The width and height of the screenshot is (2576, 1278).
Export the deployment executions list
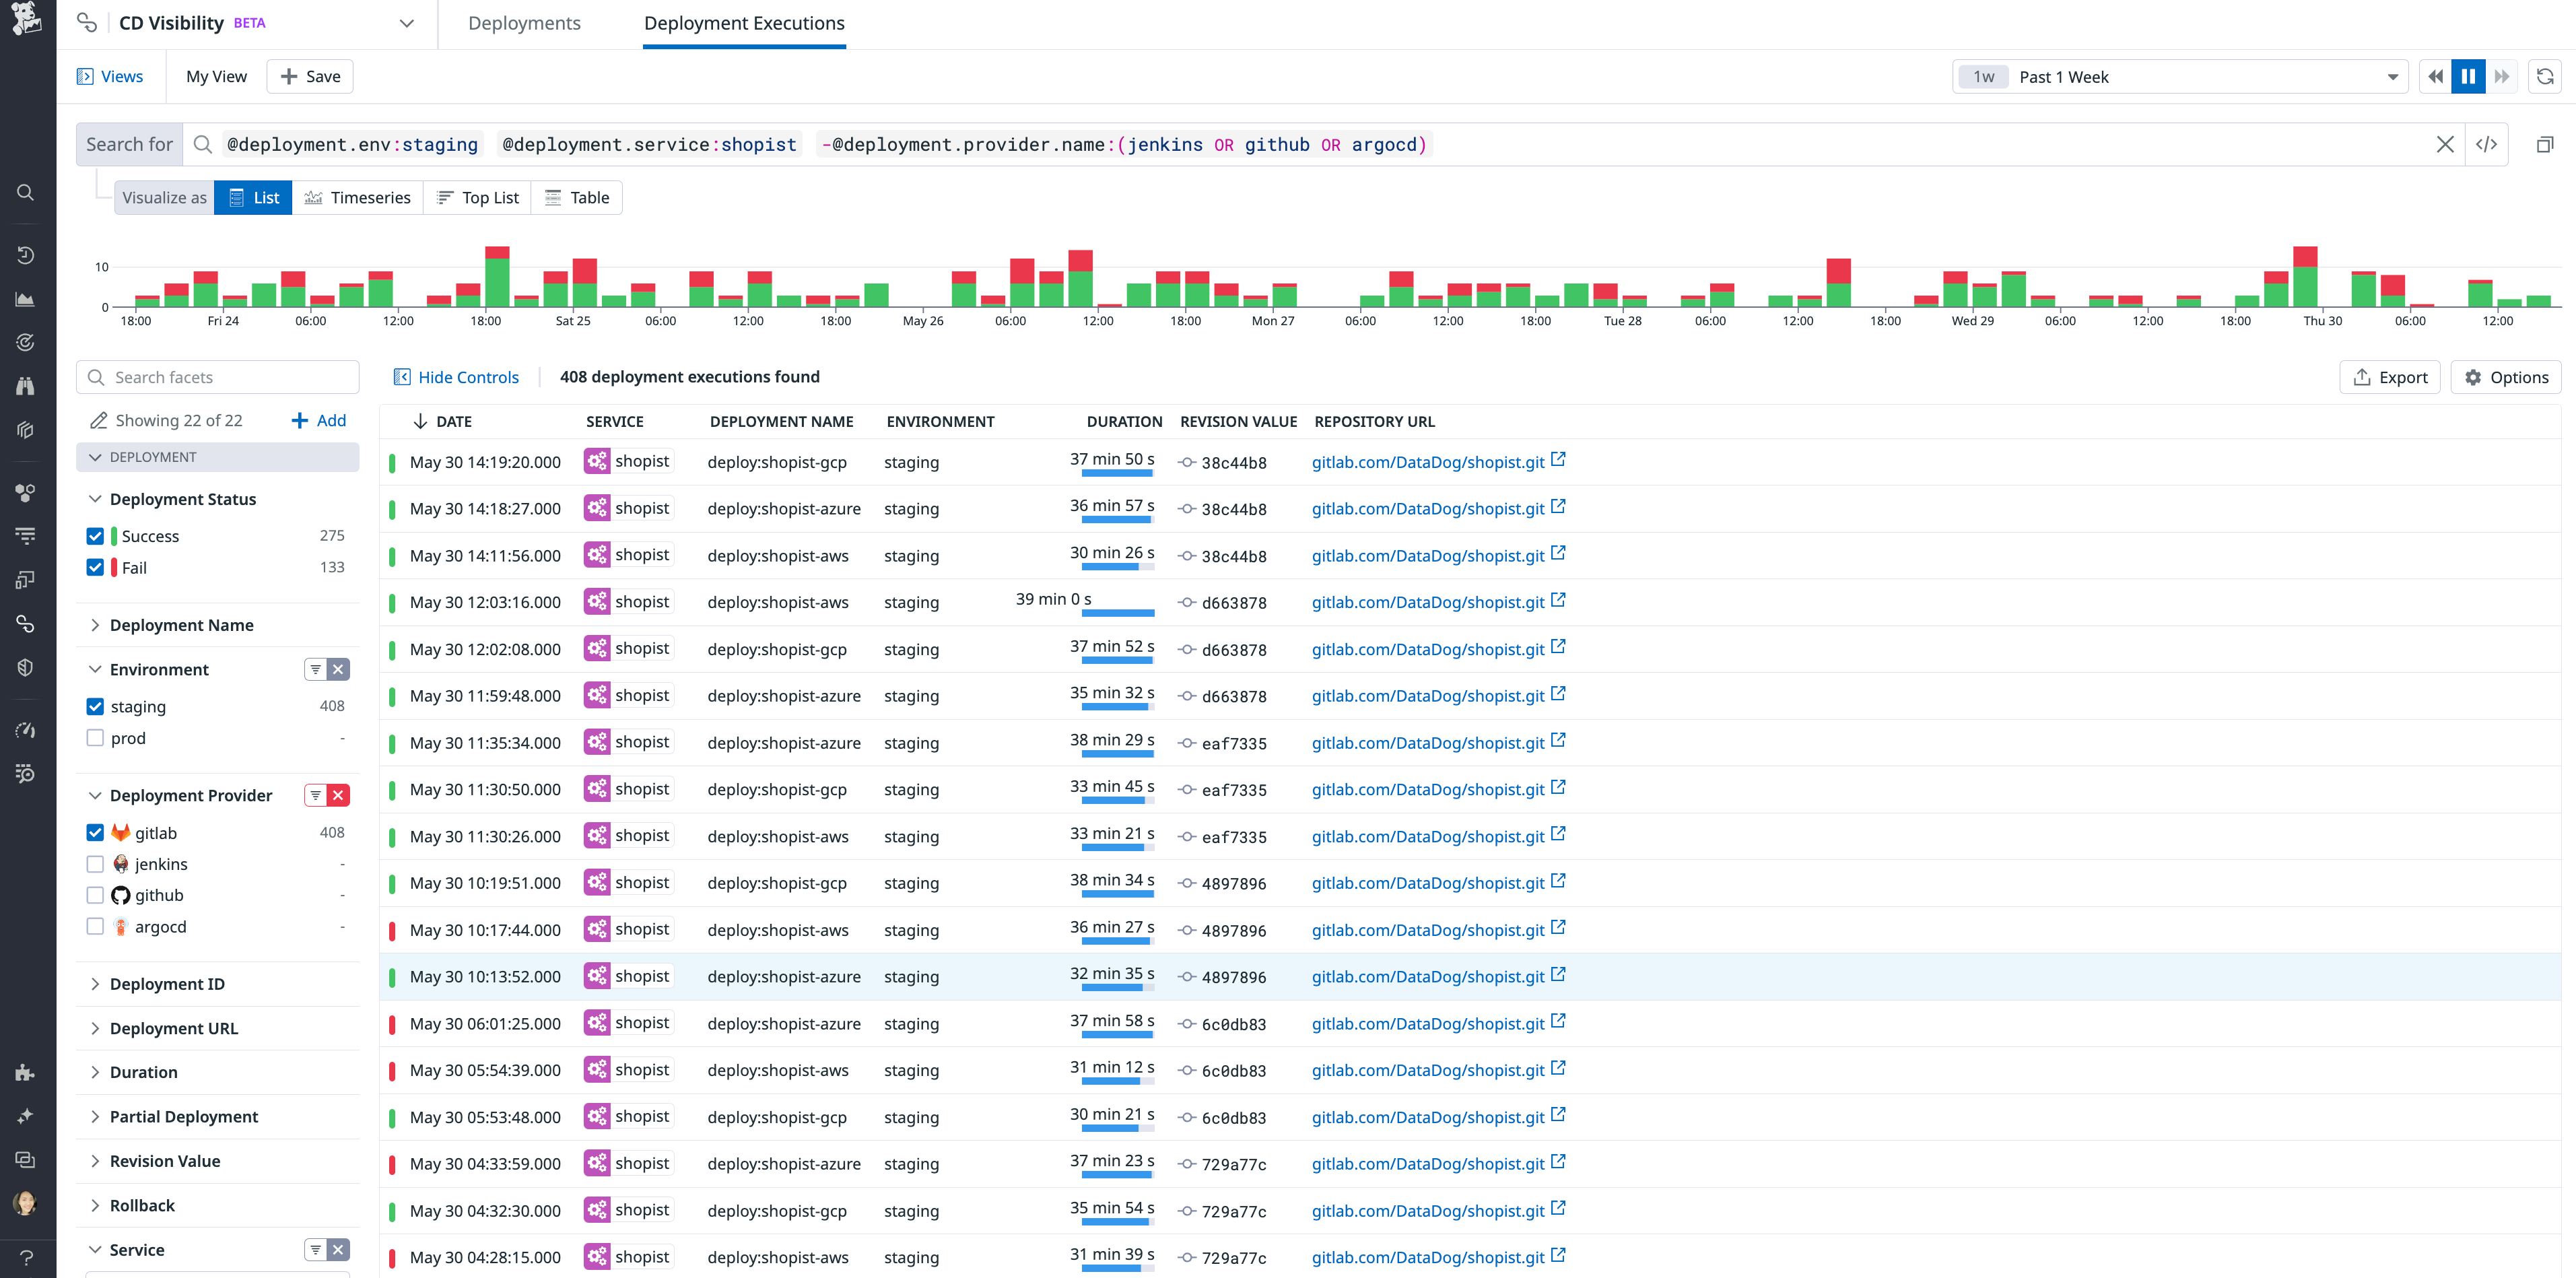point(2390,377)
